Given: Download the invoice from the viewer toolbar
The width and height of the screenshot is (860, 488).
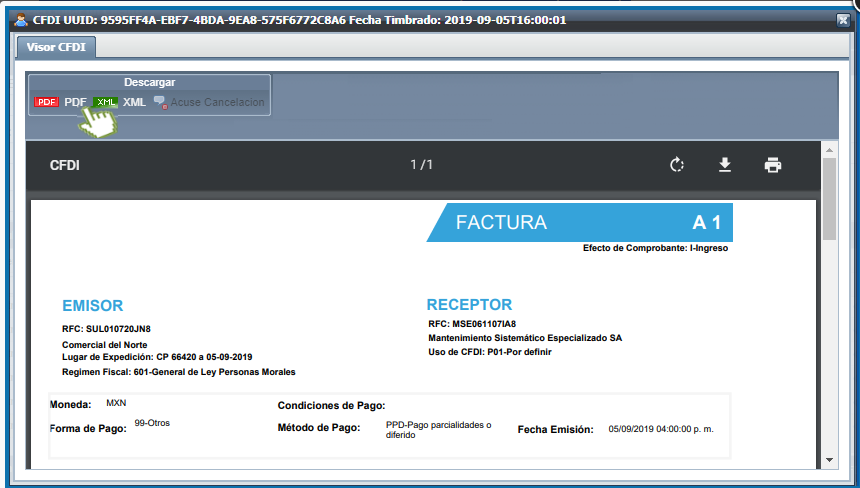Looking at the screenshot, I should pos(725,165).
